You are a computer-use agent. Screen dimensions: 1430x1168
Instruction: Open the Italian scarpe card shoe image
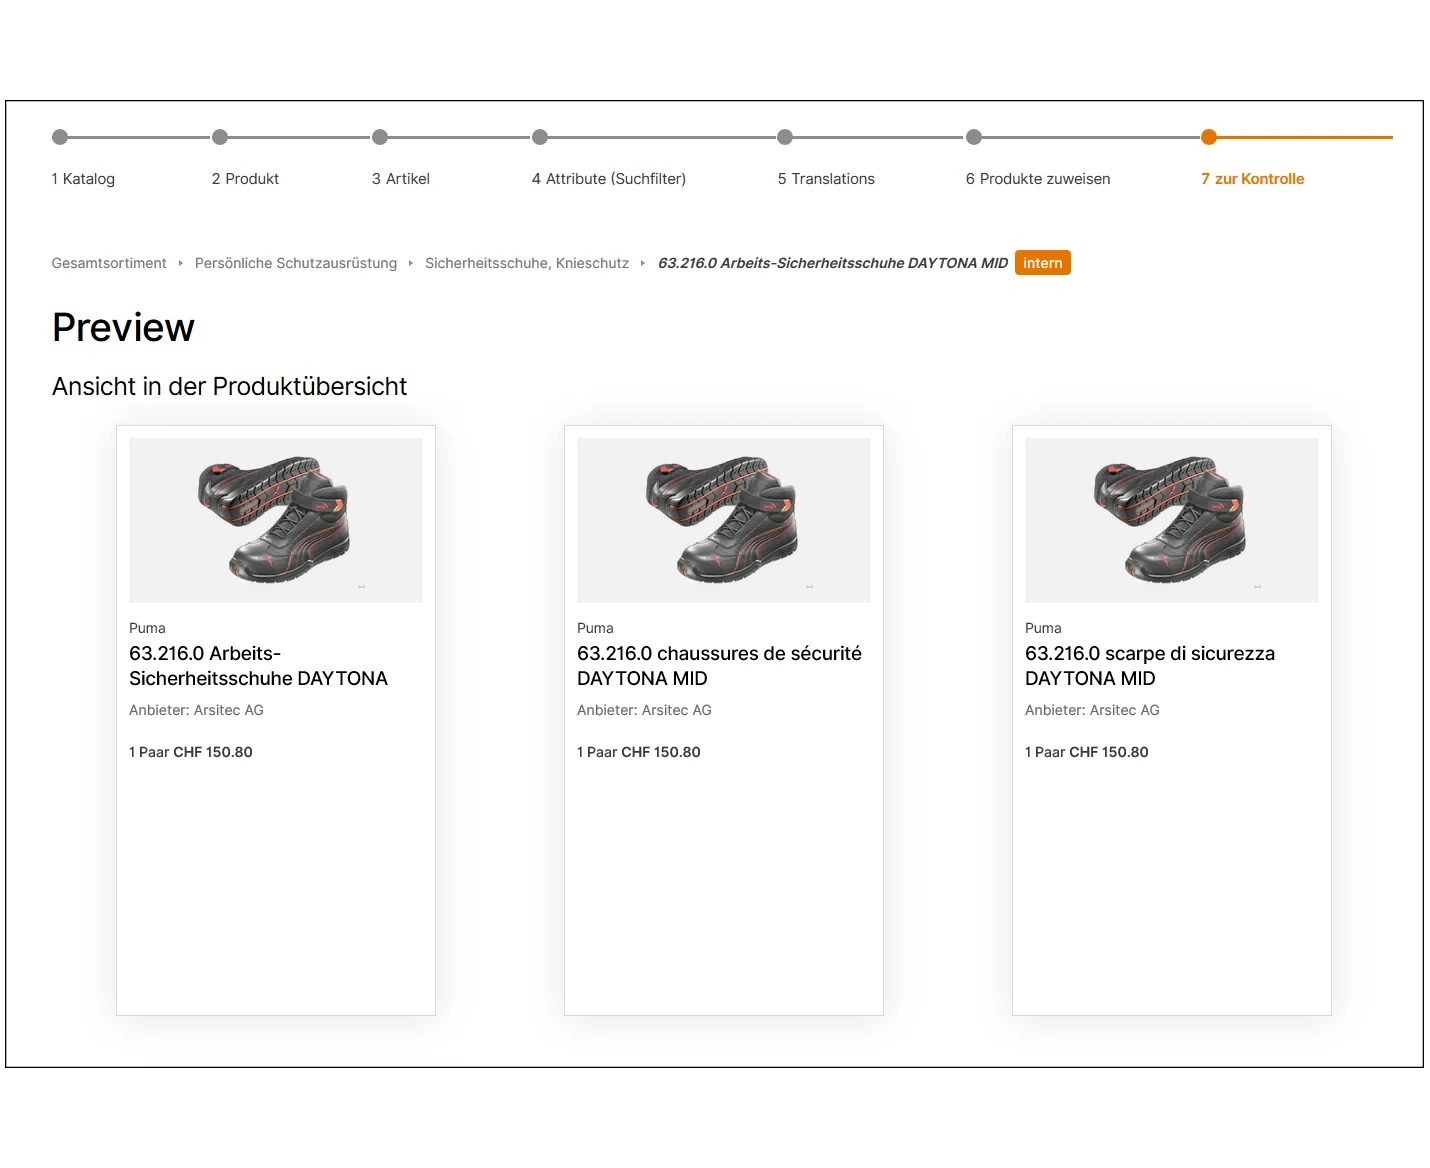(x=1172, y=520)
